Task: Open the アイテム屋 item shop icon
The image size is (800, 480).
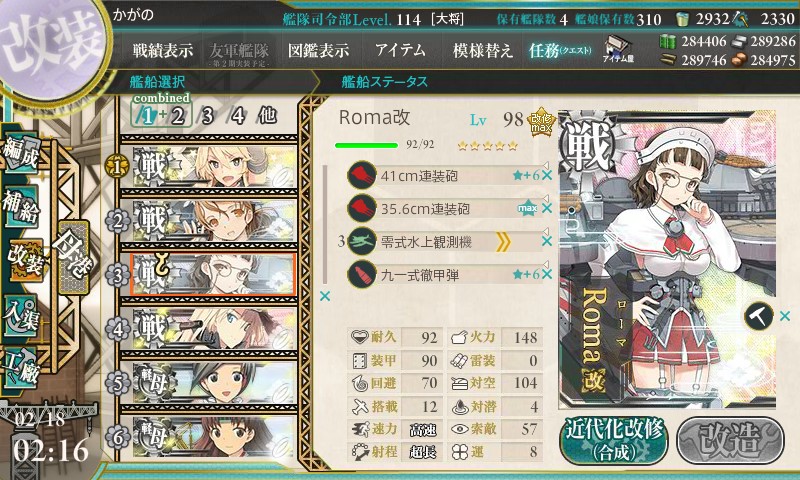Action: tap(618, 49)
